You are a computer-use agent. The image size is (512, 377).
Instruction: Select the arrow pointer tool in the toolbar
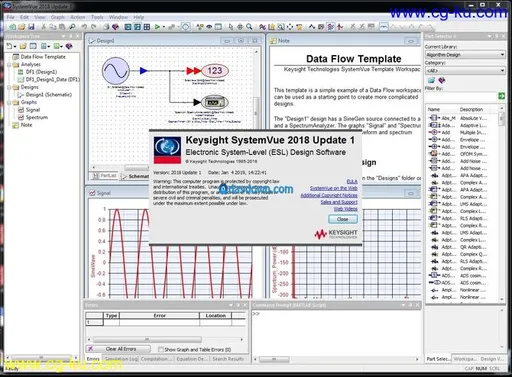(230, 27)
